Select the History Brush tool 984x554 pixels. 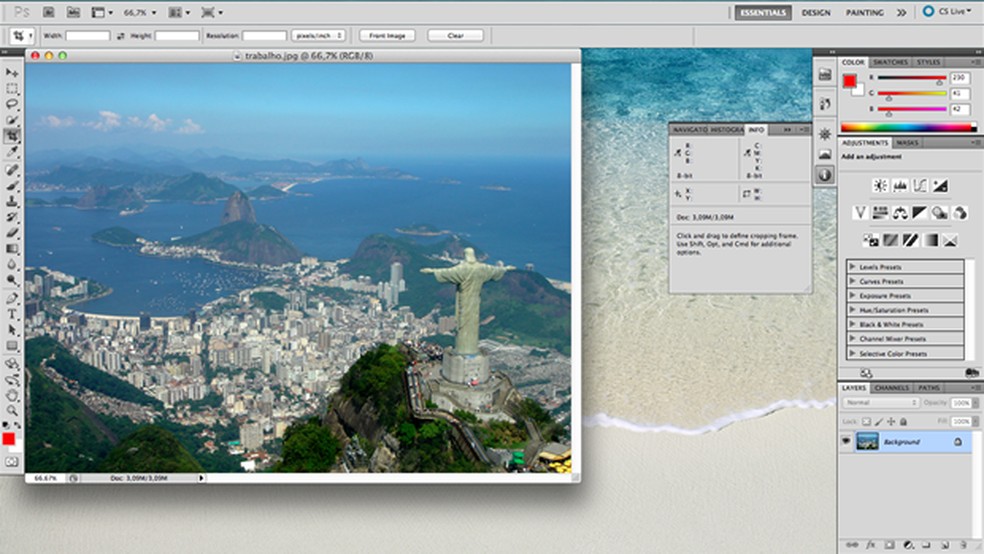click(12, 217)
